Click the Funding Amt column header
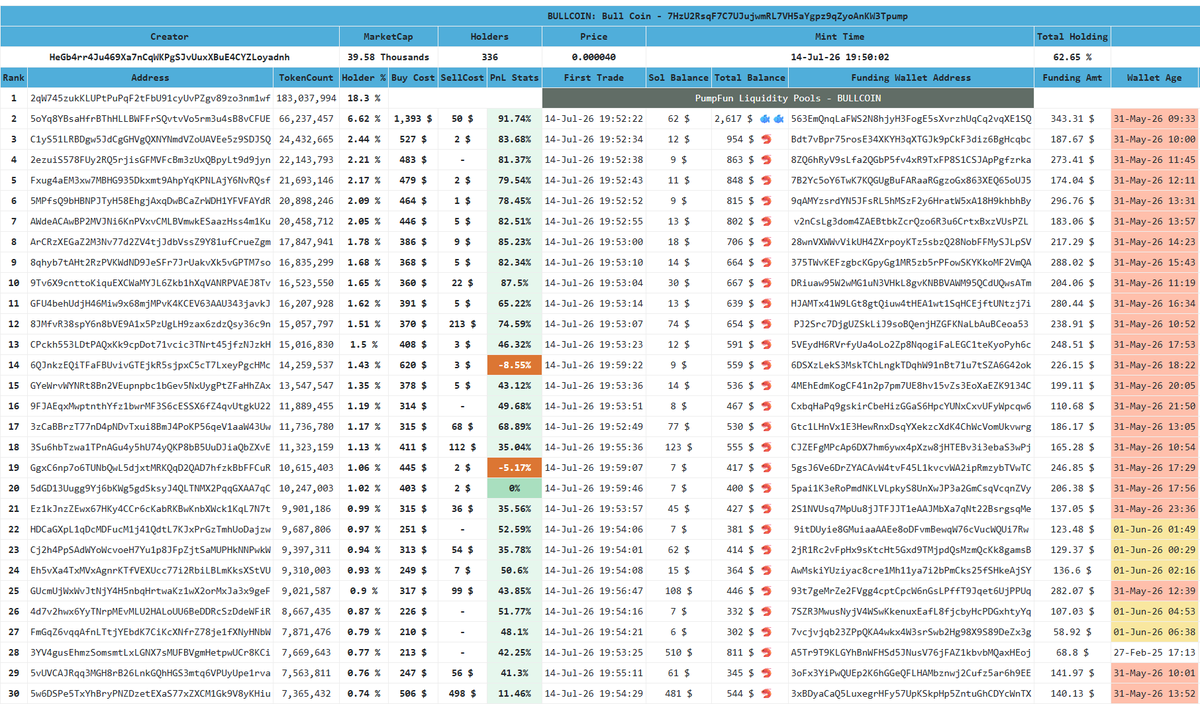The height and width of the screenshot is (704, 1200). [x=1072, y=77]
